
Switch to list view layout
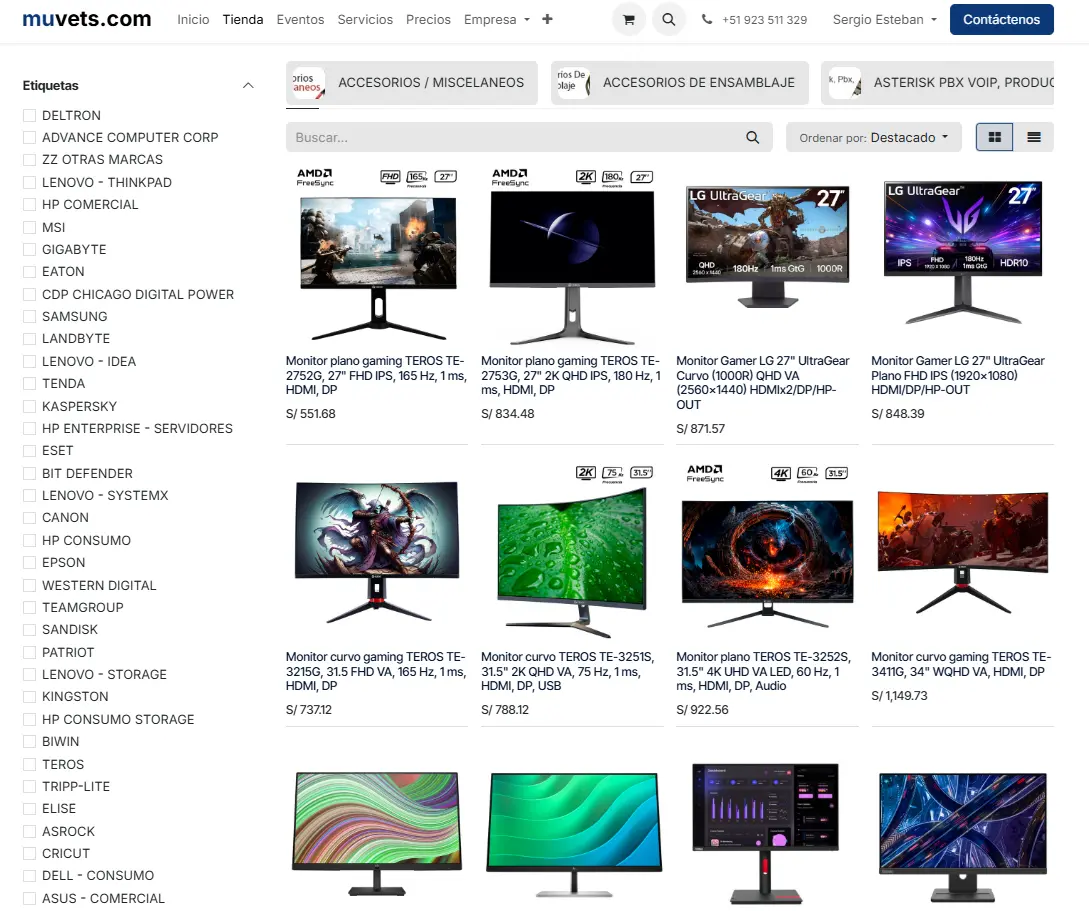coord(1033,137)
